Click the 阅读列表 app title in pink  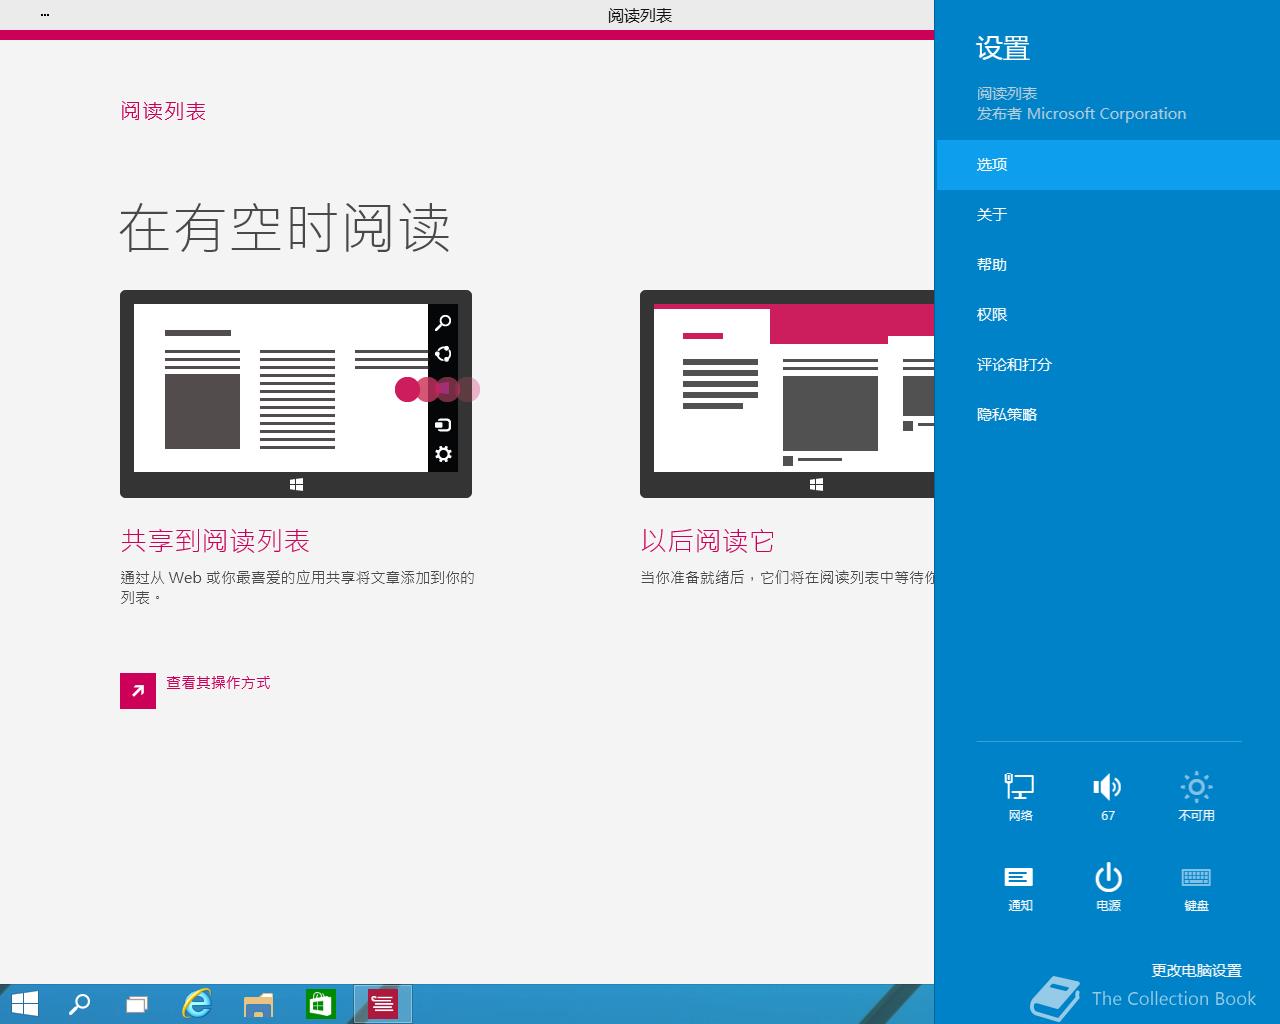click(163, 111)
